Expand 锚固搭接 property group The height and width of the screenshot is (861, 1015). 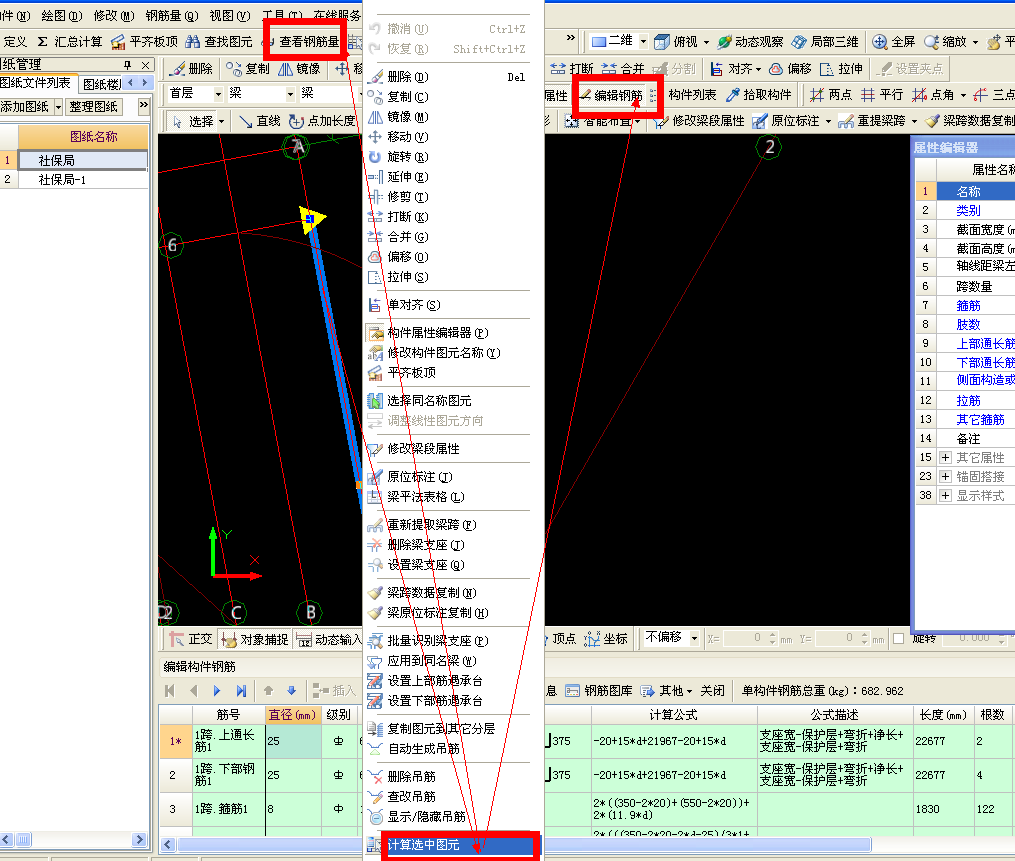tap(945, 476)
